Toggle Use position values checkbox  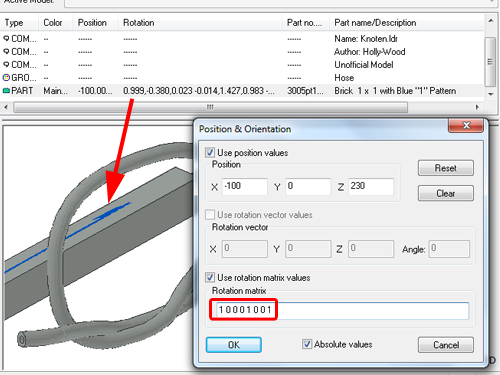pyautogui.click(x=210, y=153)
